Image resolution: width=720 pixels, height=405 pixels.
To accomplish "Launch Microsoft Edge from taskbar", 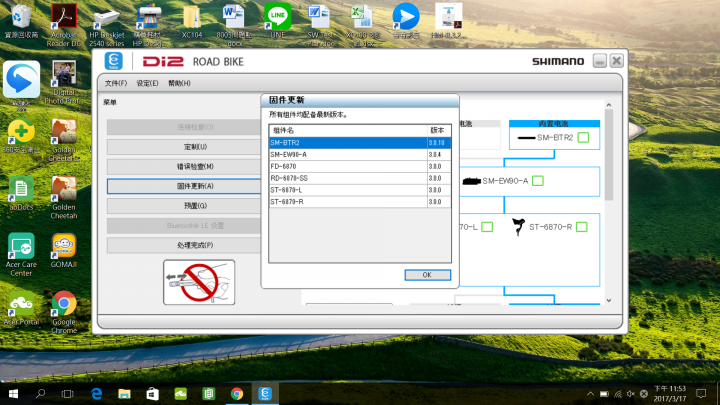I will tap(96, 394).
